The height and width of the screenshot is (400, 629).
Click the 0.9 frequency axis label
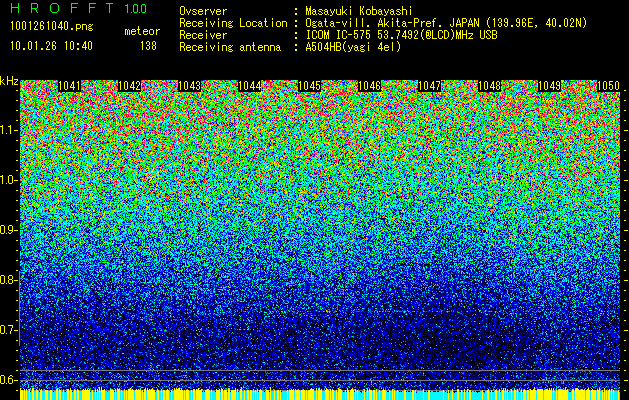point(8,230)
